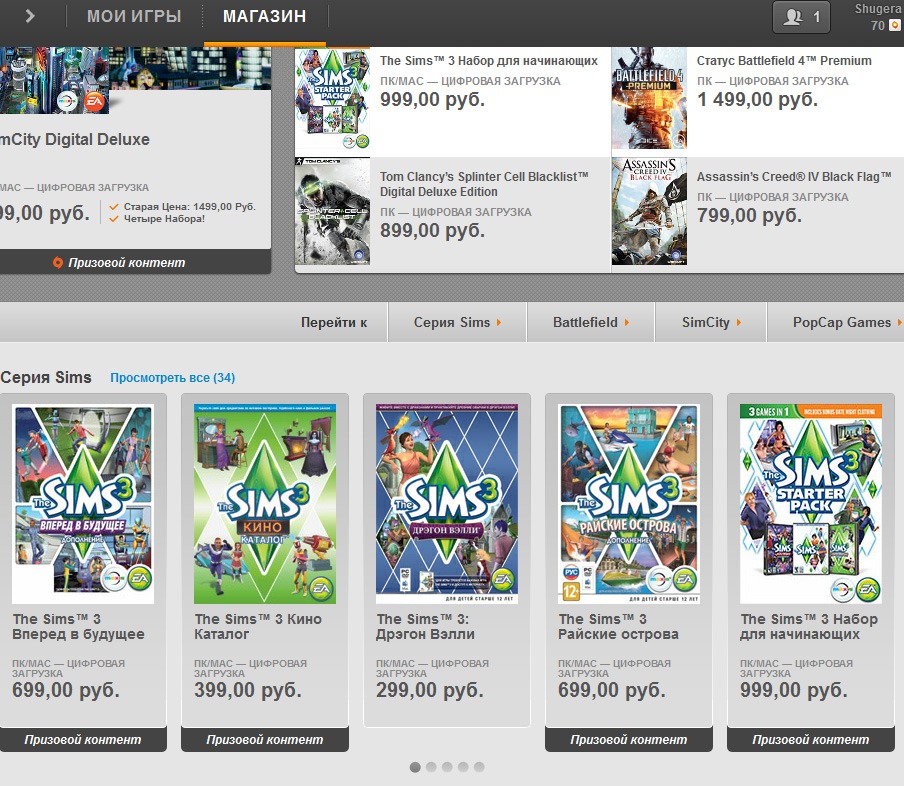Open Battlefield 4 Premium cover thumbnail
904x786 pixels.
(x=649, y=99)
